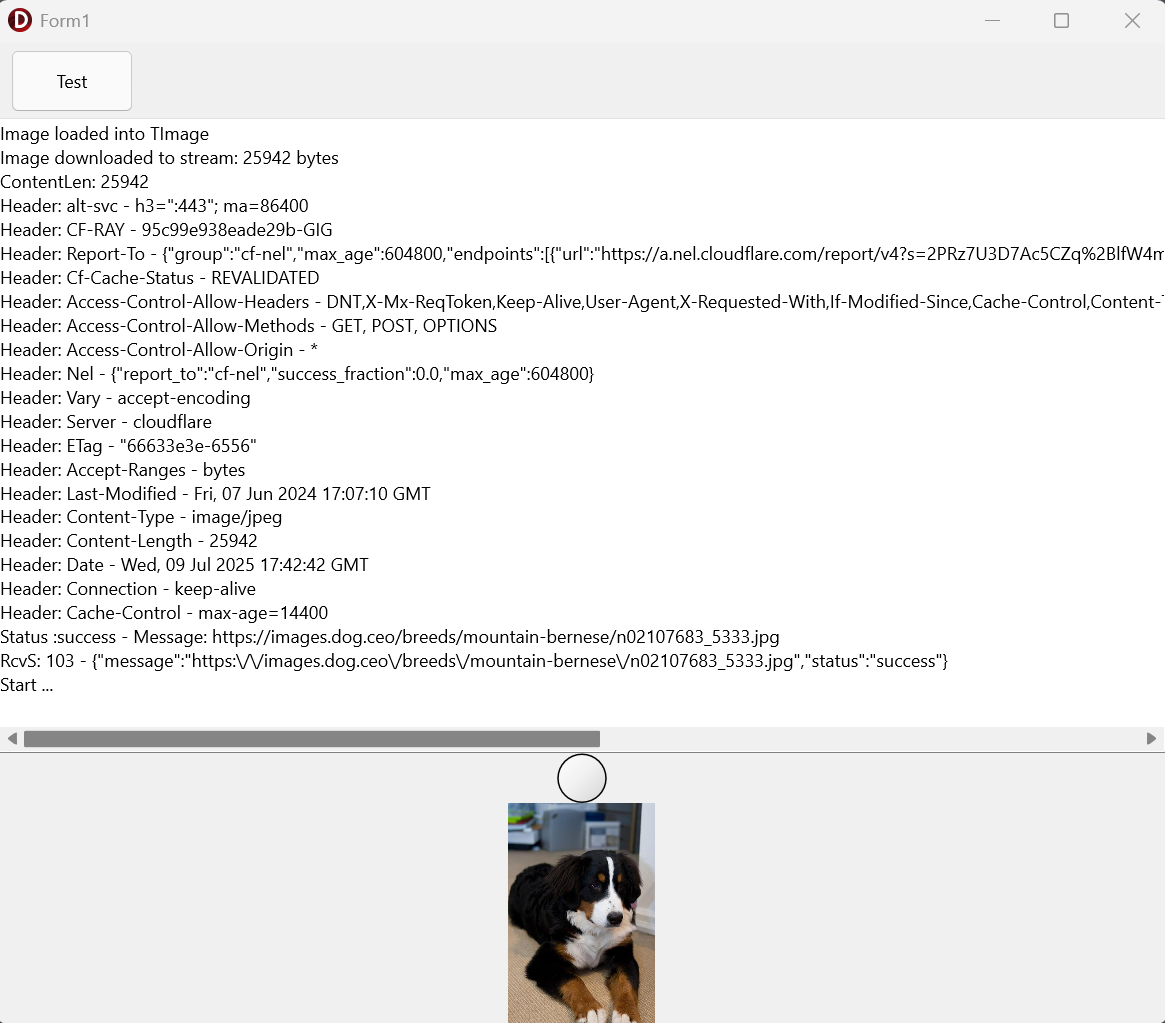Click the 'Header: alt-svc' log line

(x=155, y=206)
